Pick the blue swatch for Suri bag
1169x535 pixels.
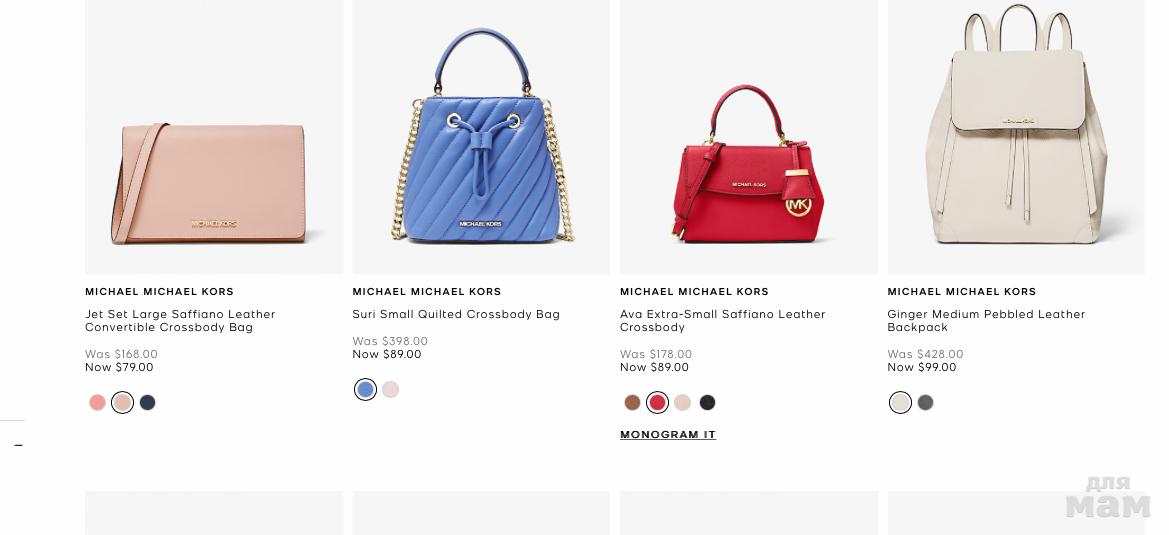click(365, 390)
